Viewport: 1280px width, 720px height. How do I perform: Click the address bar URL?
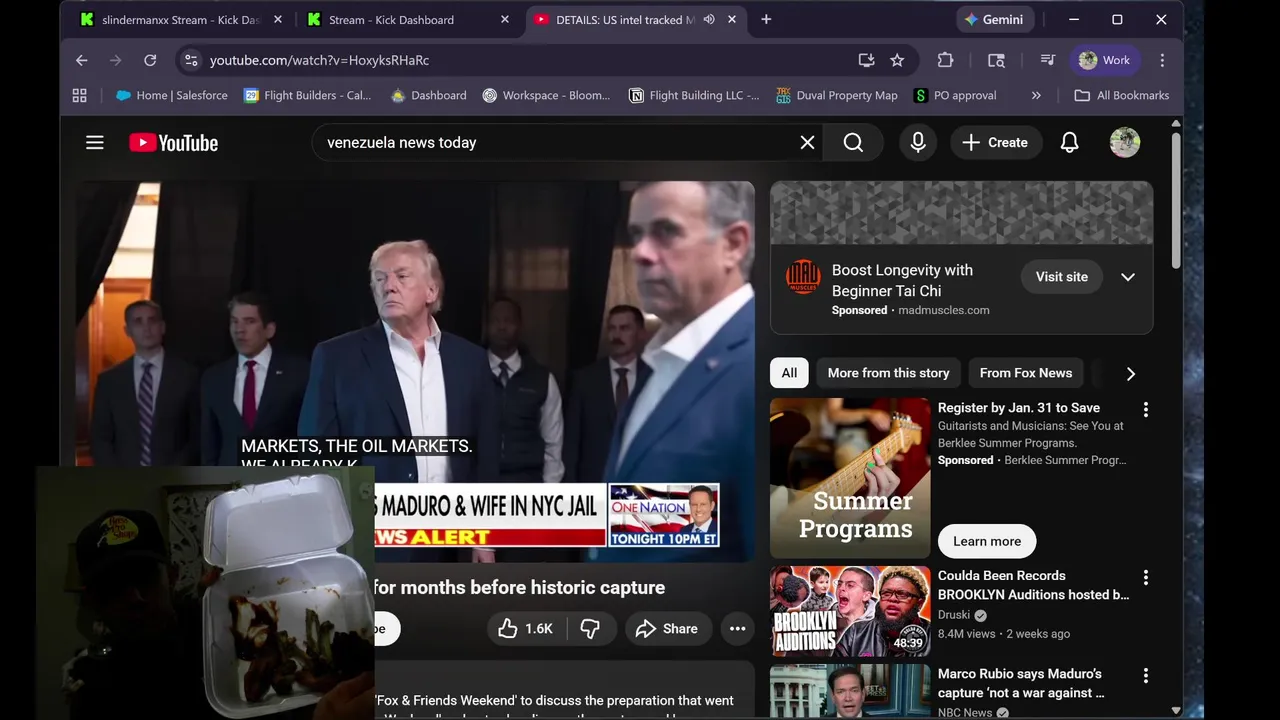319,60
